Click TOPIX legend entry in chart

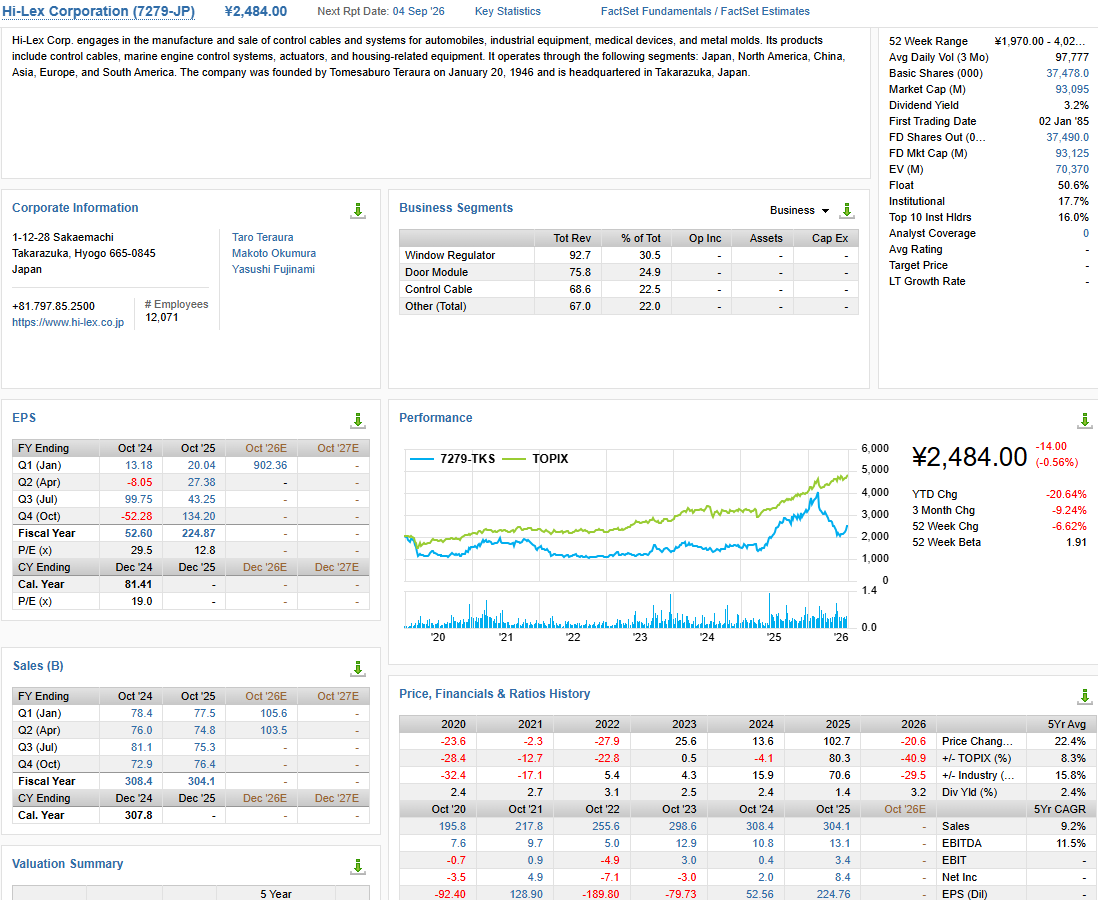[x=536, y=459]
